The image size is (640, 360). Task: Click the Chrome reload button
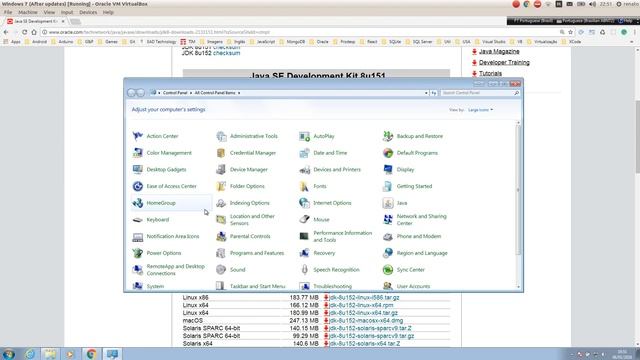[x=24, y=32]
